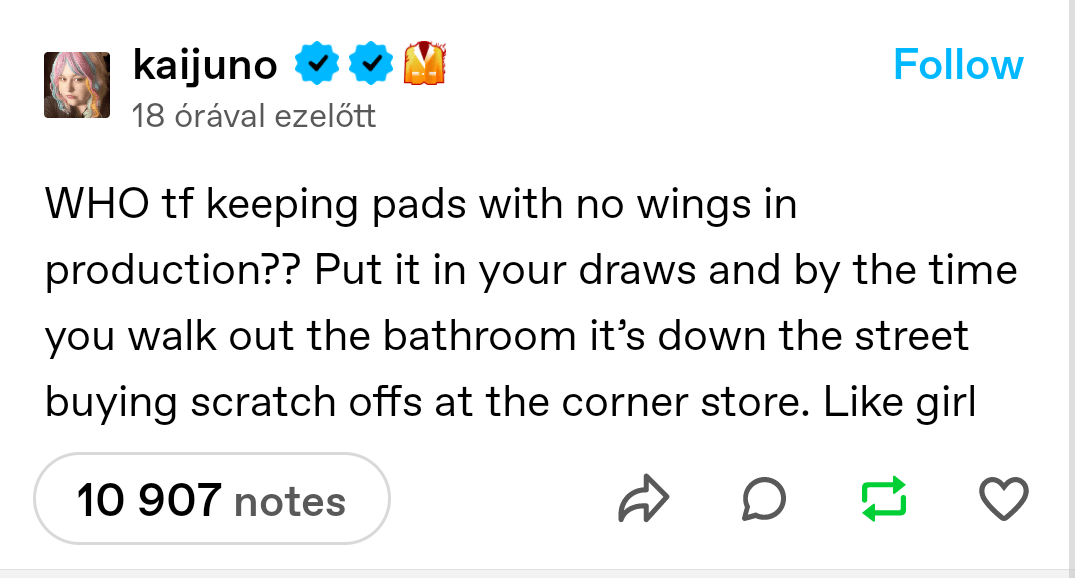The width and height of the screenshot is (1075, 578).
Task: Click the first blue verified checkmark badge
Action: coord(317,63)
